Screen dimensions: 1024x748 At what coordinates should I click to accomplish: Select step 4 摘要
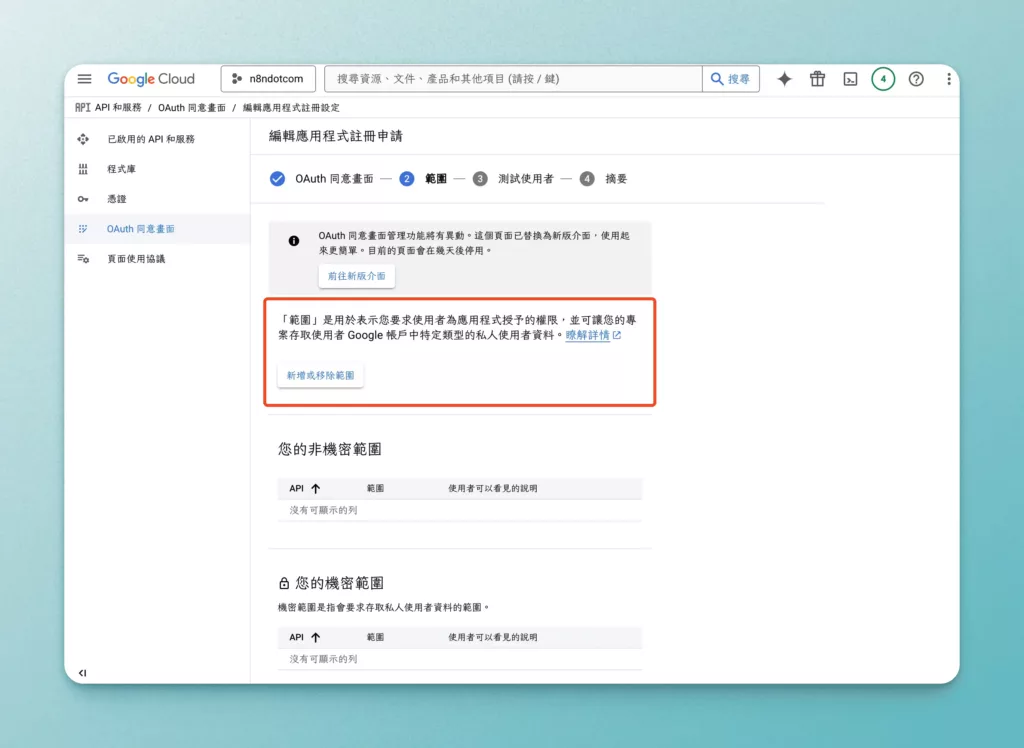coord(603,179)
